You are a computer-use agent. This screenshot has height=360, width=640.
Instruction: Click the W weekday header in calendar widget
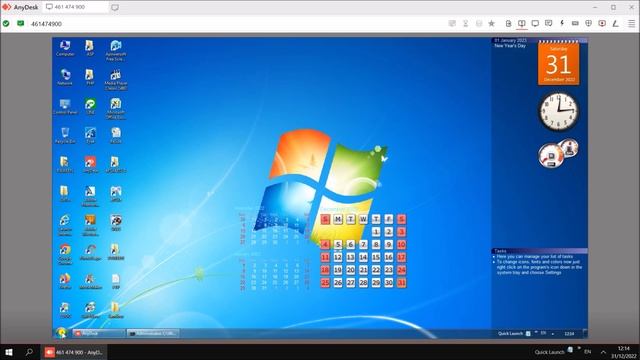[x=363, y=219]
